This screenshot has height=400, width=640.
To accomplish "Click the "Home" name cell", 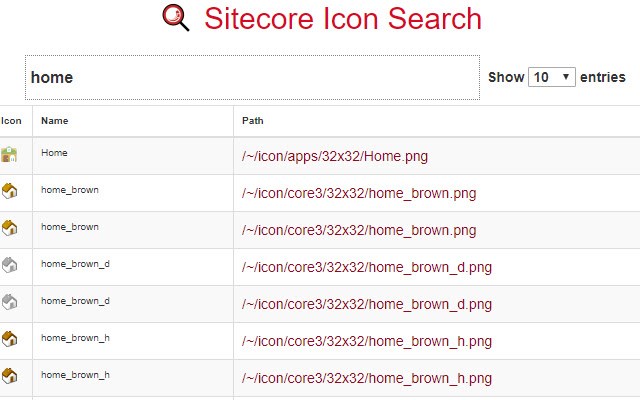I will click(55, 152).
